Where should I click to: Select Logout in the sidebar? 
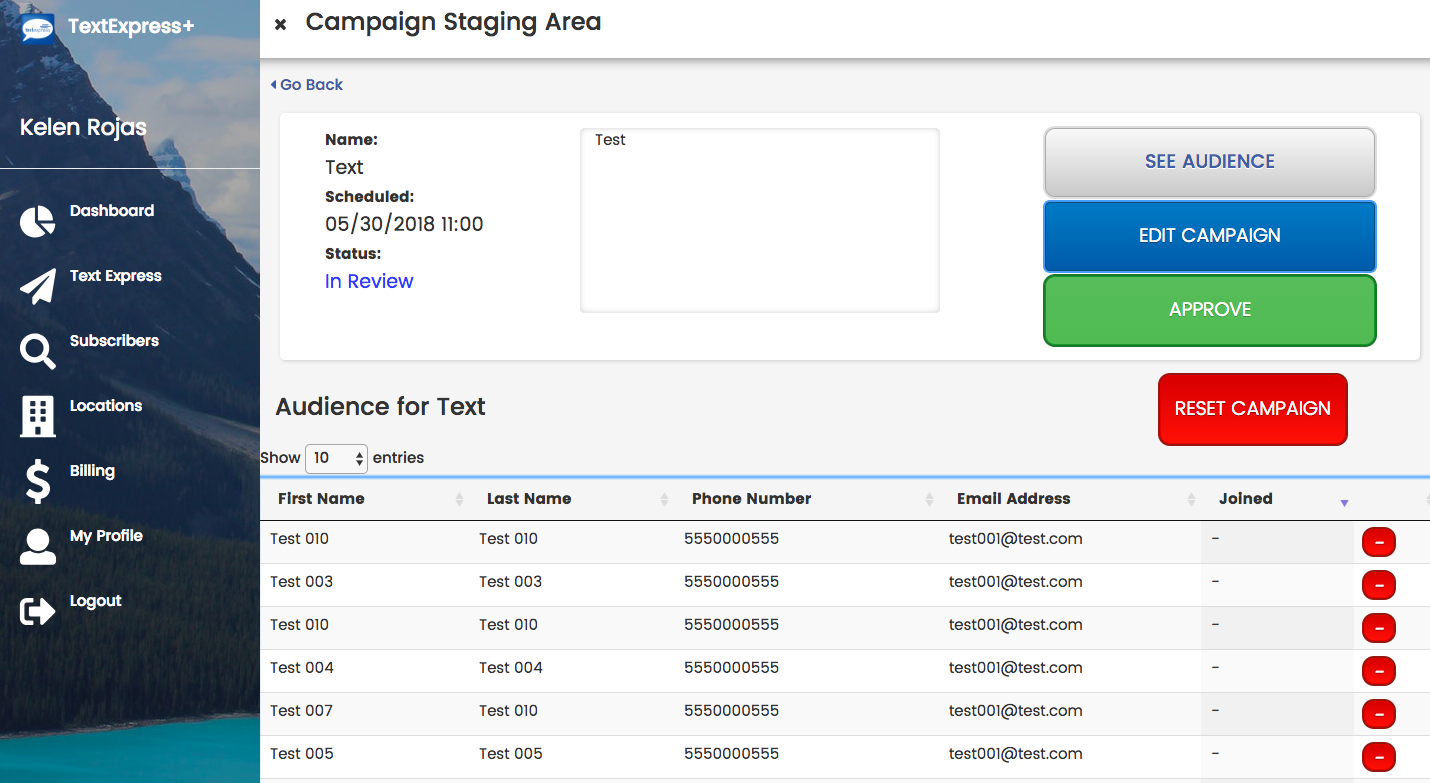[96, 601]
